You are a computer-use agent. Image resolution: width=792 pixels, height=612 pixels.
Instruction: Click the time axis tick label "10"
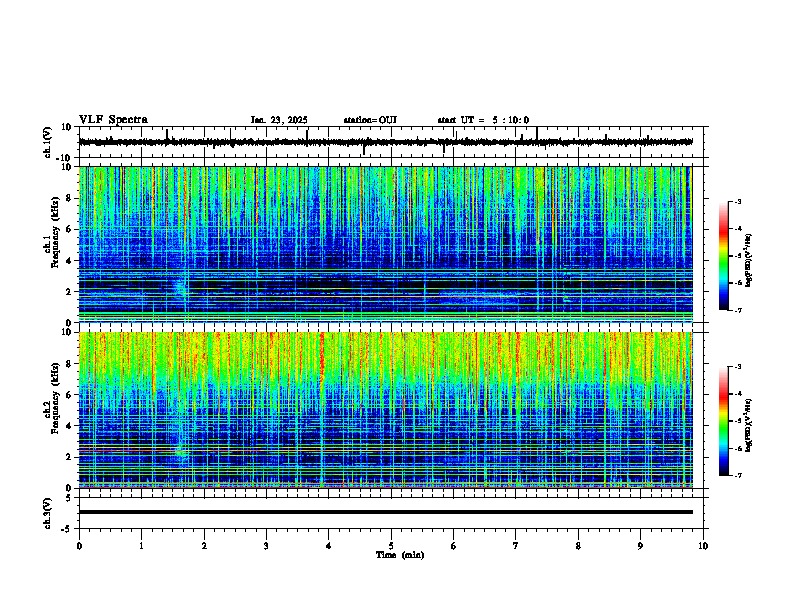[x=703, y=546]
